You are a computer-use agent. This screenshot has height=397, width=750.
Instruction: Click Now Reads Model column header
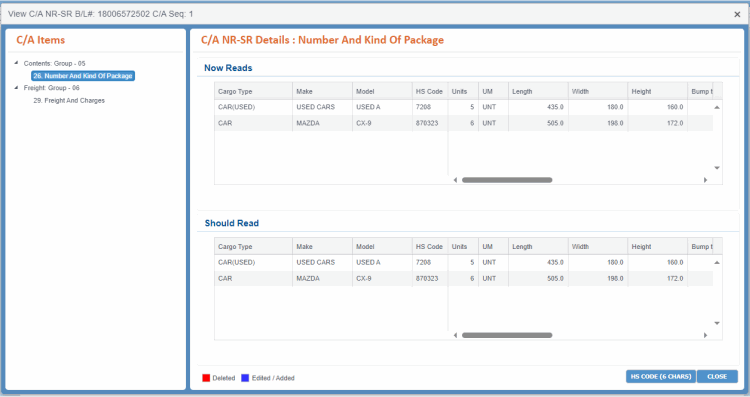click(x=382, y=91)
